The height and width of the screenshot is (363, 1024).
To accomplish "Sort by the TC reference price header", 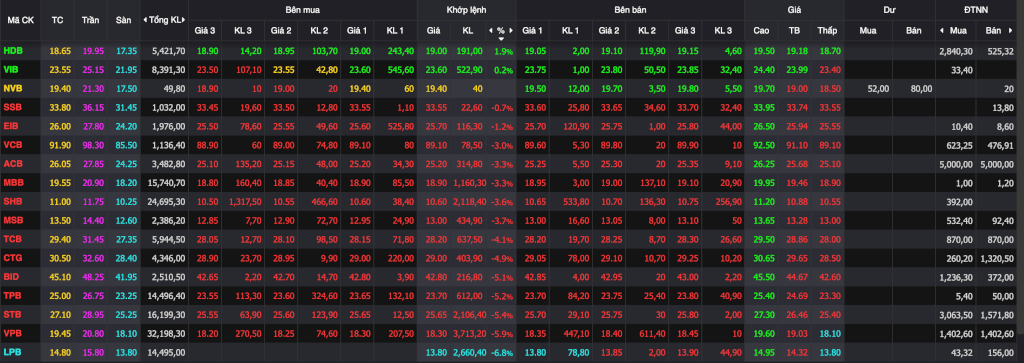I will [57, 20].
